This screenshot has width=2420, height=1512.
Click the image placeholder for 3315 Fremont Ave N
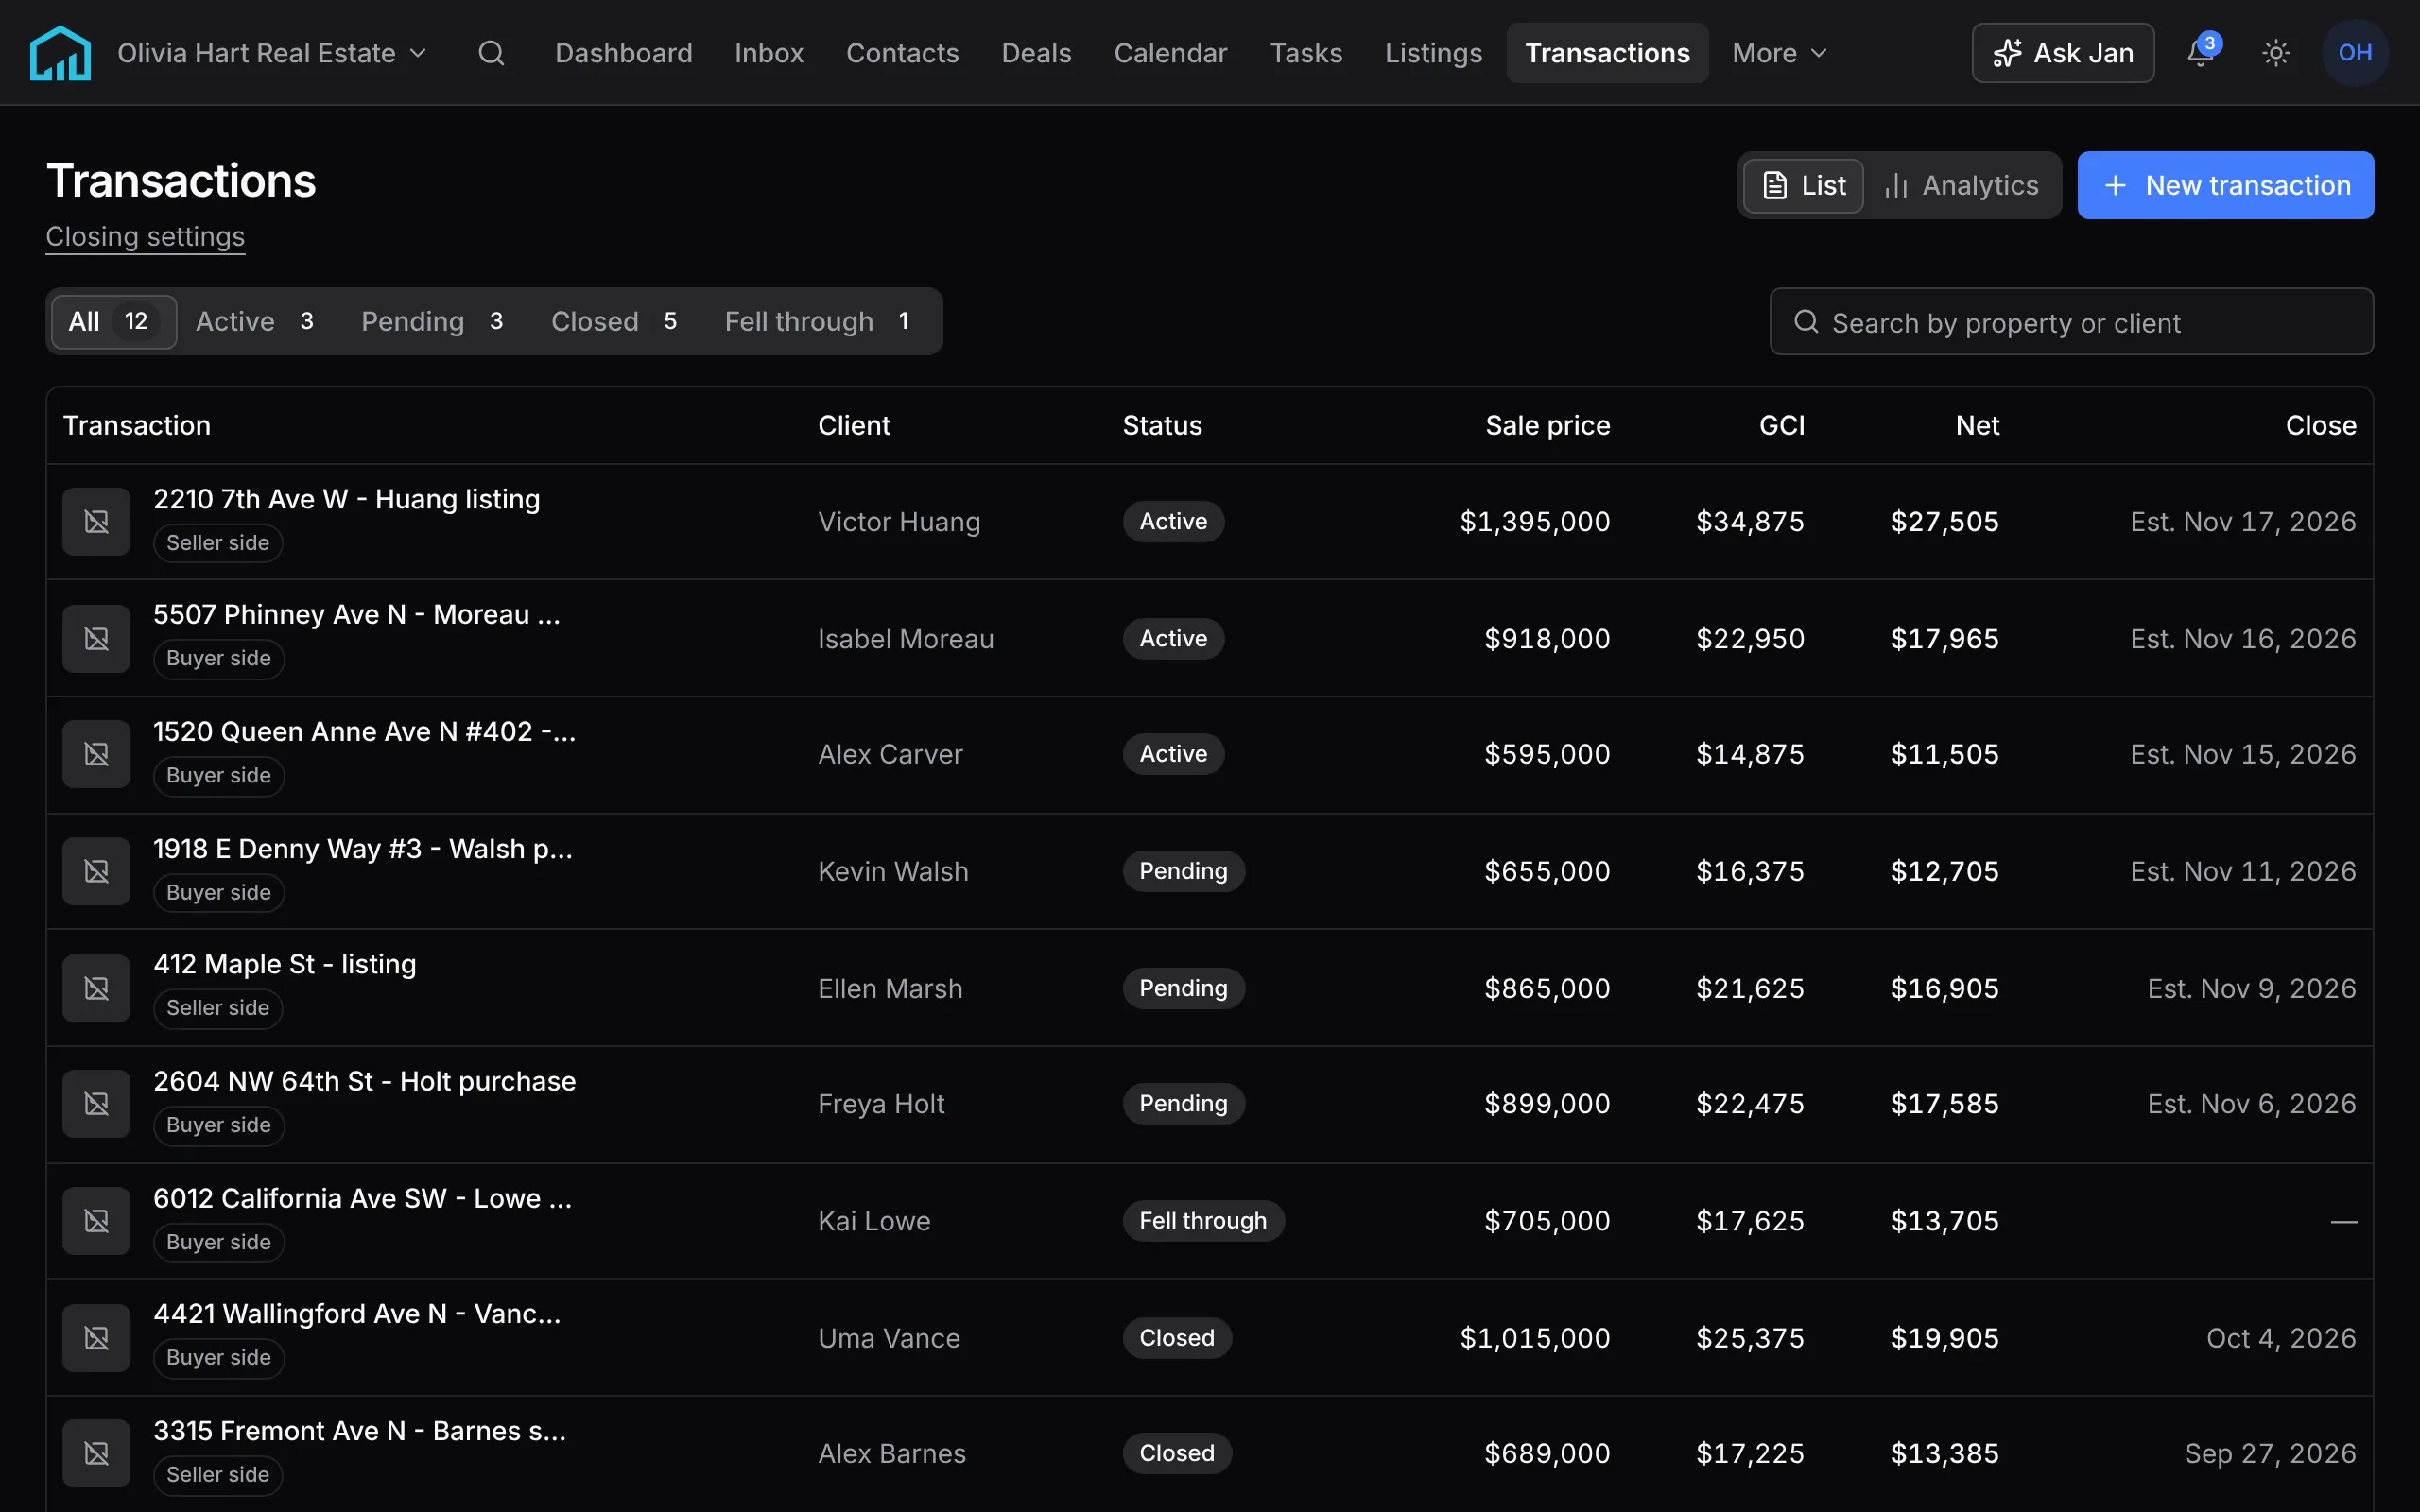pos(96,1453)
